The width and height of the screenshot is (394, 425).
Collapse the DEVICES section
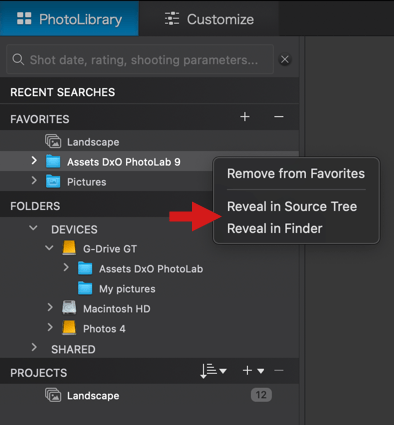33,228
